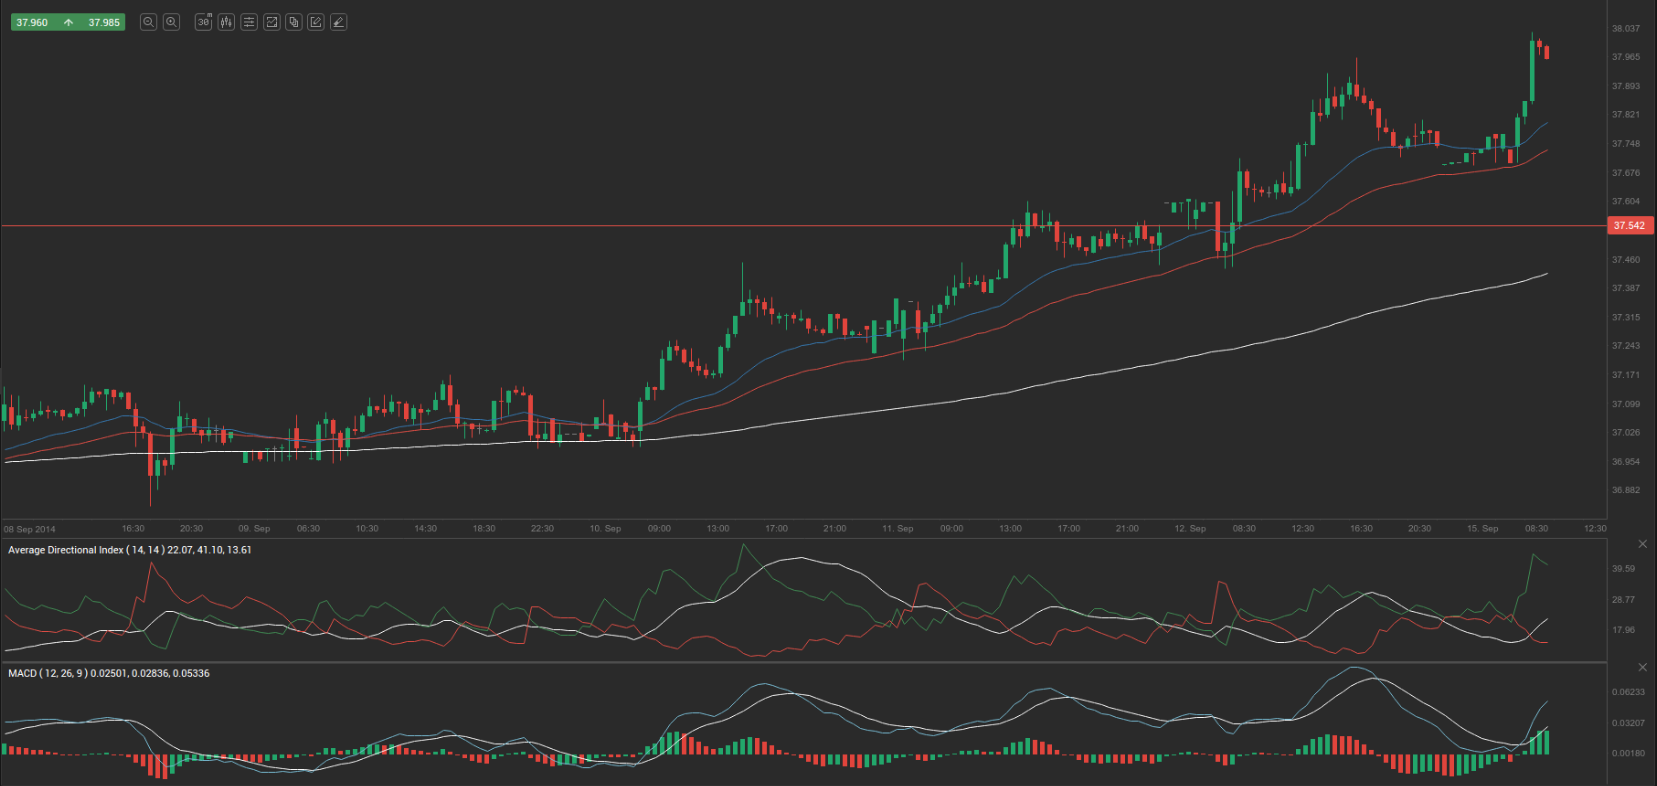This screenshot has height=786, width=1657.
Task: Click the red 37.542 price level tag
Action: pos(1629,226)
